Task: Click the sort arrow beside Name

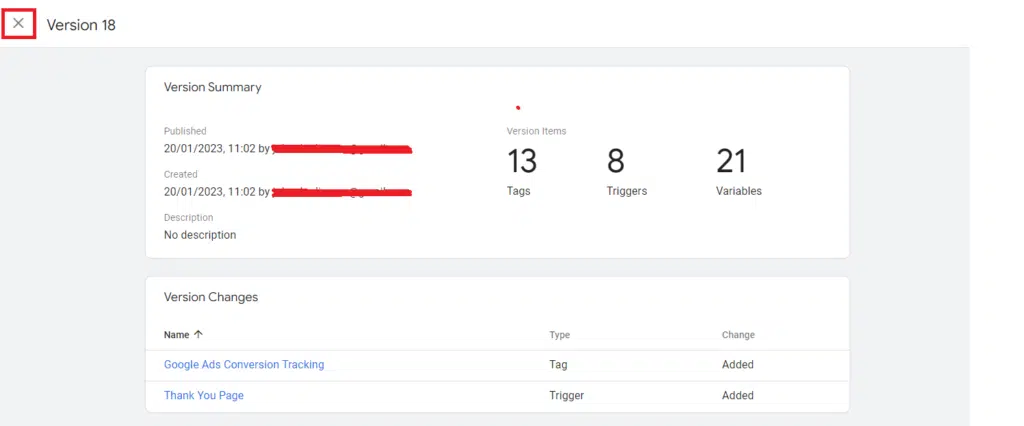Action: tap(198, 335)
